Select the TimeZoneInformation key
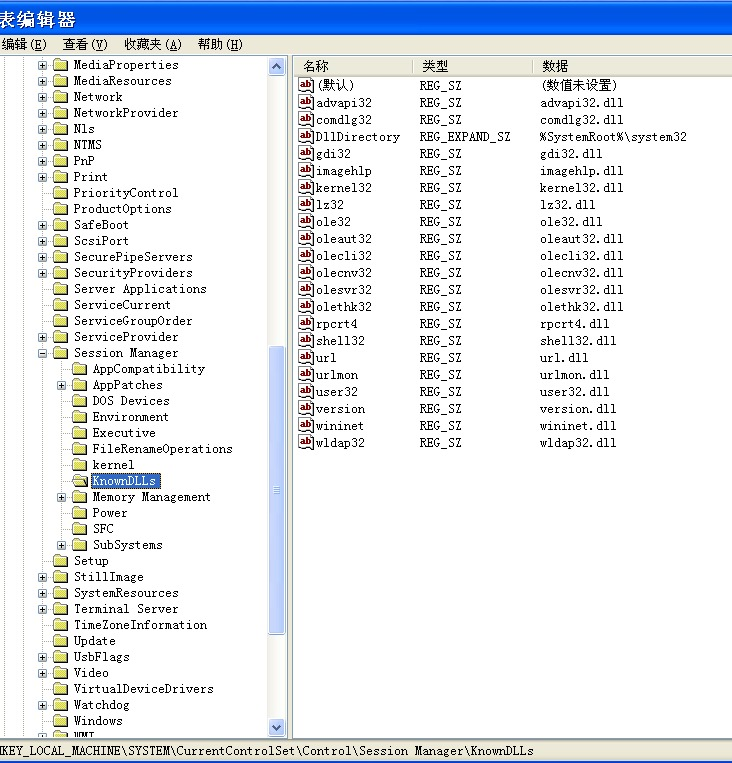 coord(140,625)
